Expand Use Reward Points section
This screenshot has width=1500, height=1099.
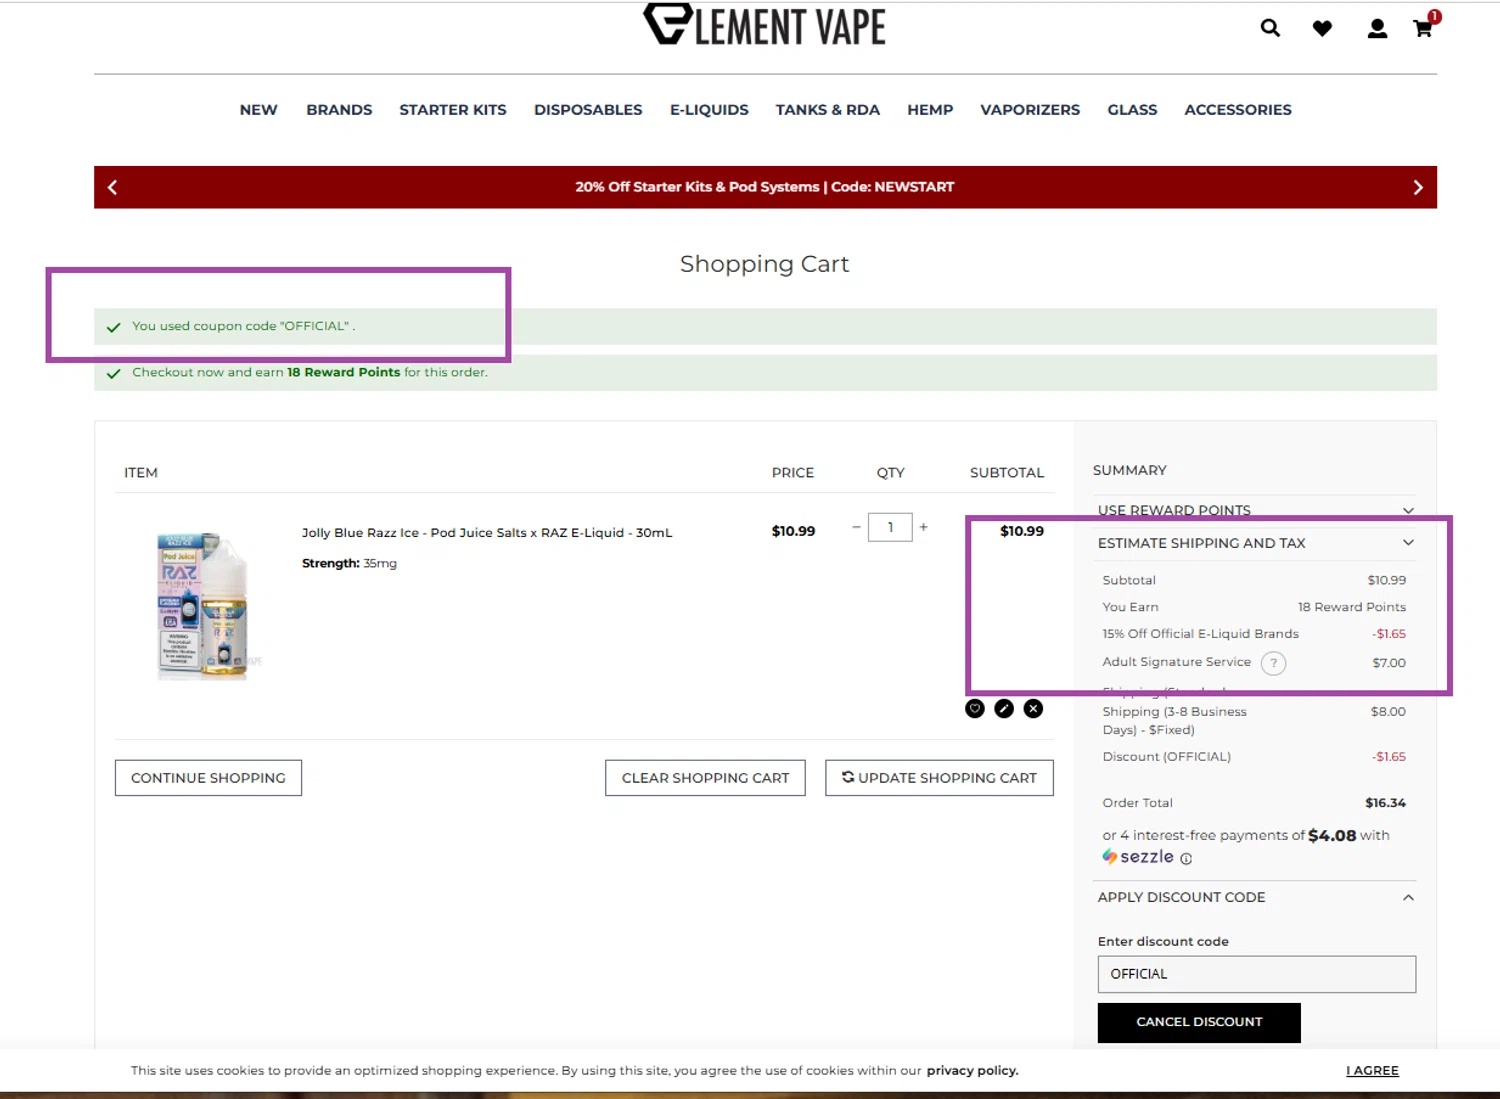point(1256,510)
